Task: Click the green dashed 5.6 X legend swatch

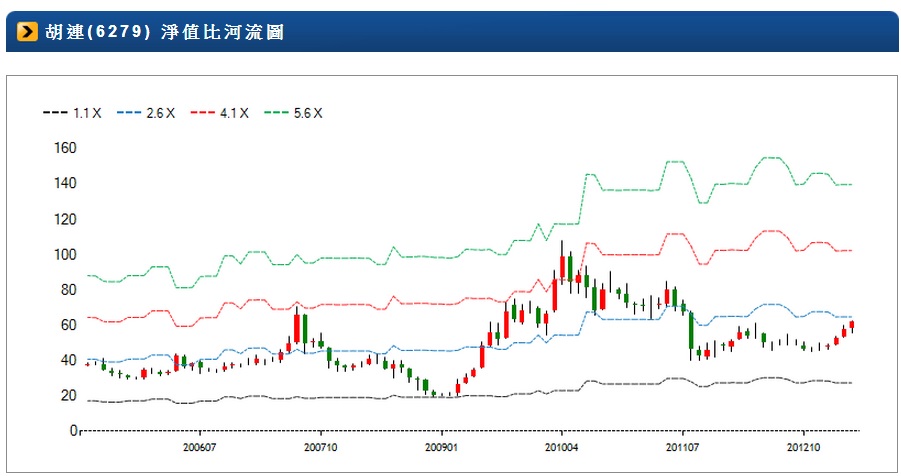Action: (x=276, y=113)
